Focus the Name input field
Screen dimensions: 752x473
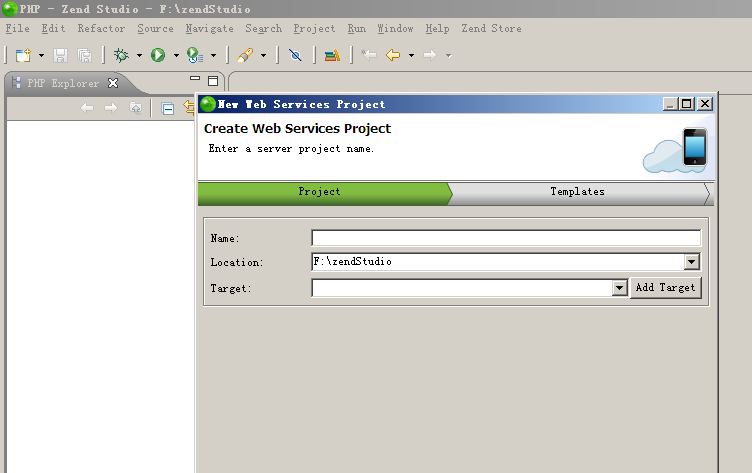tap(506, 238)
